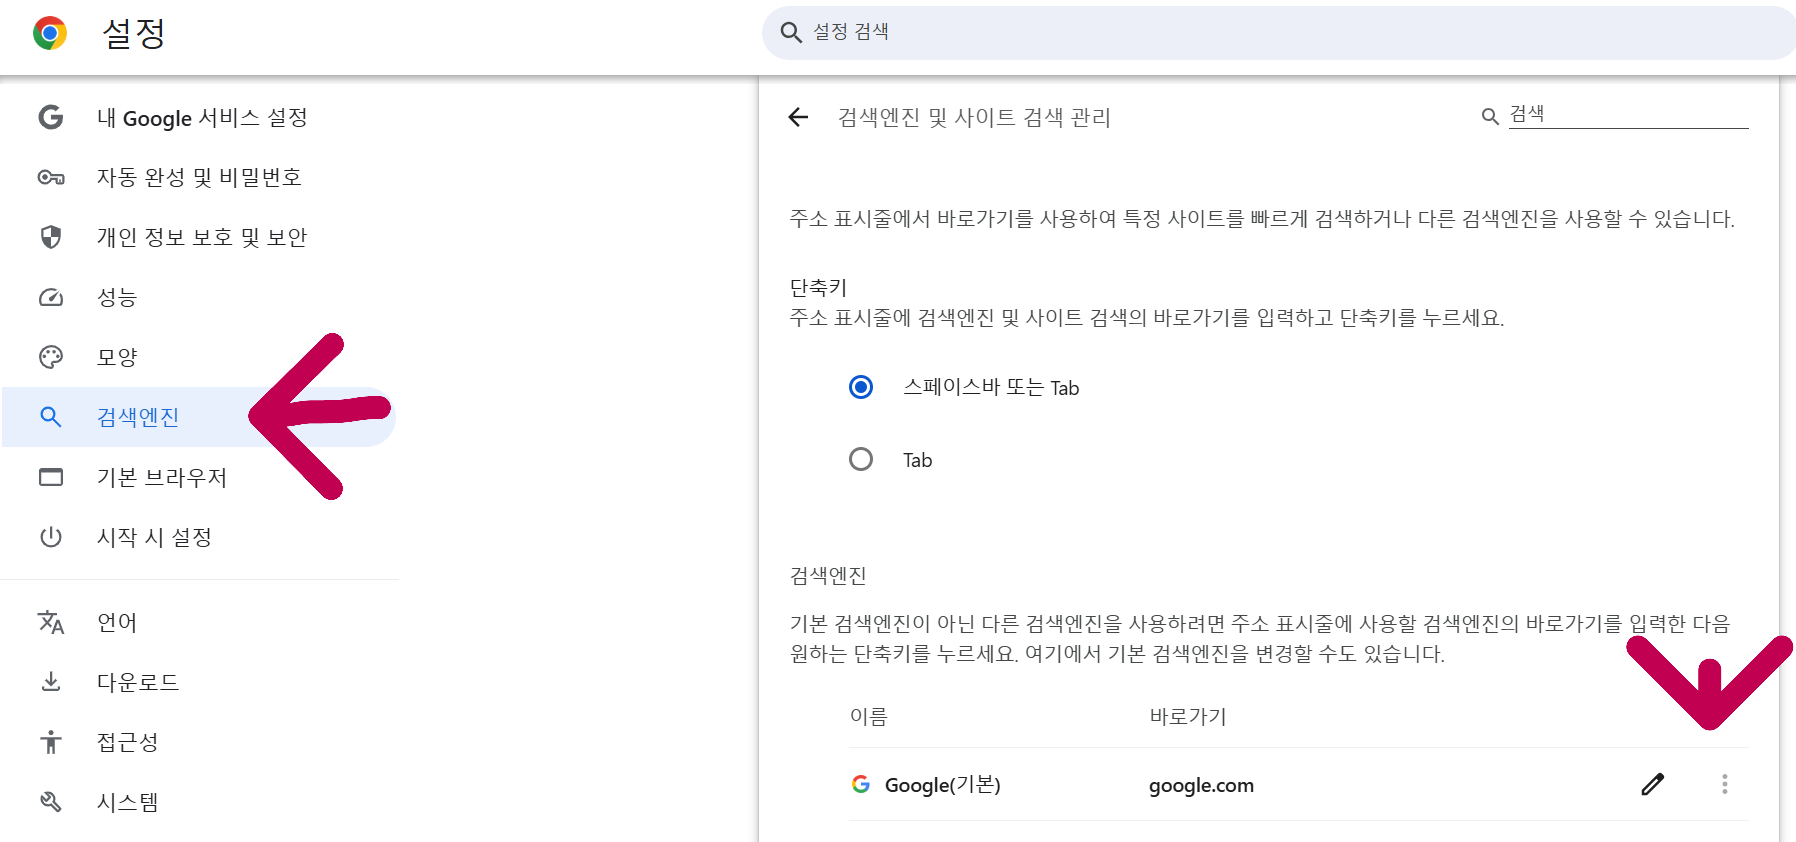Click the key icon for autofill
Image resolution: width=1796 pixels, height=842 pixels.
[51, 177]
